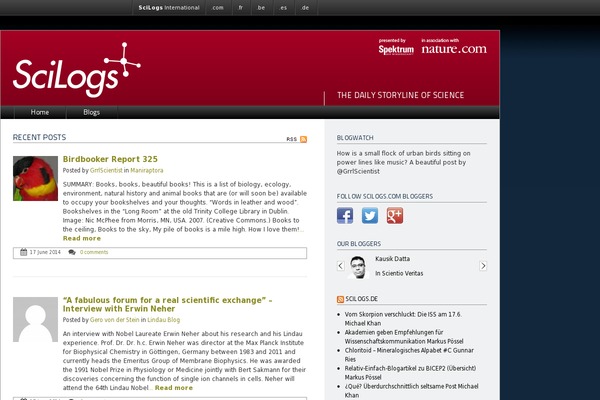Click The Daily Storyline of Science tagline
This screenshot has height=400, width=600.
400,95
